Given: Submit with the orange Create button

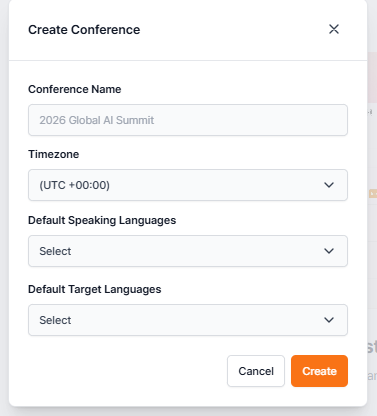Looking at the screenshot, I should click(319, 371).
